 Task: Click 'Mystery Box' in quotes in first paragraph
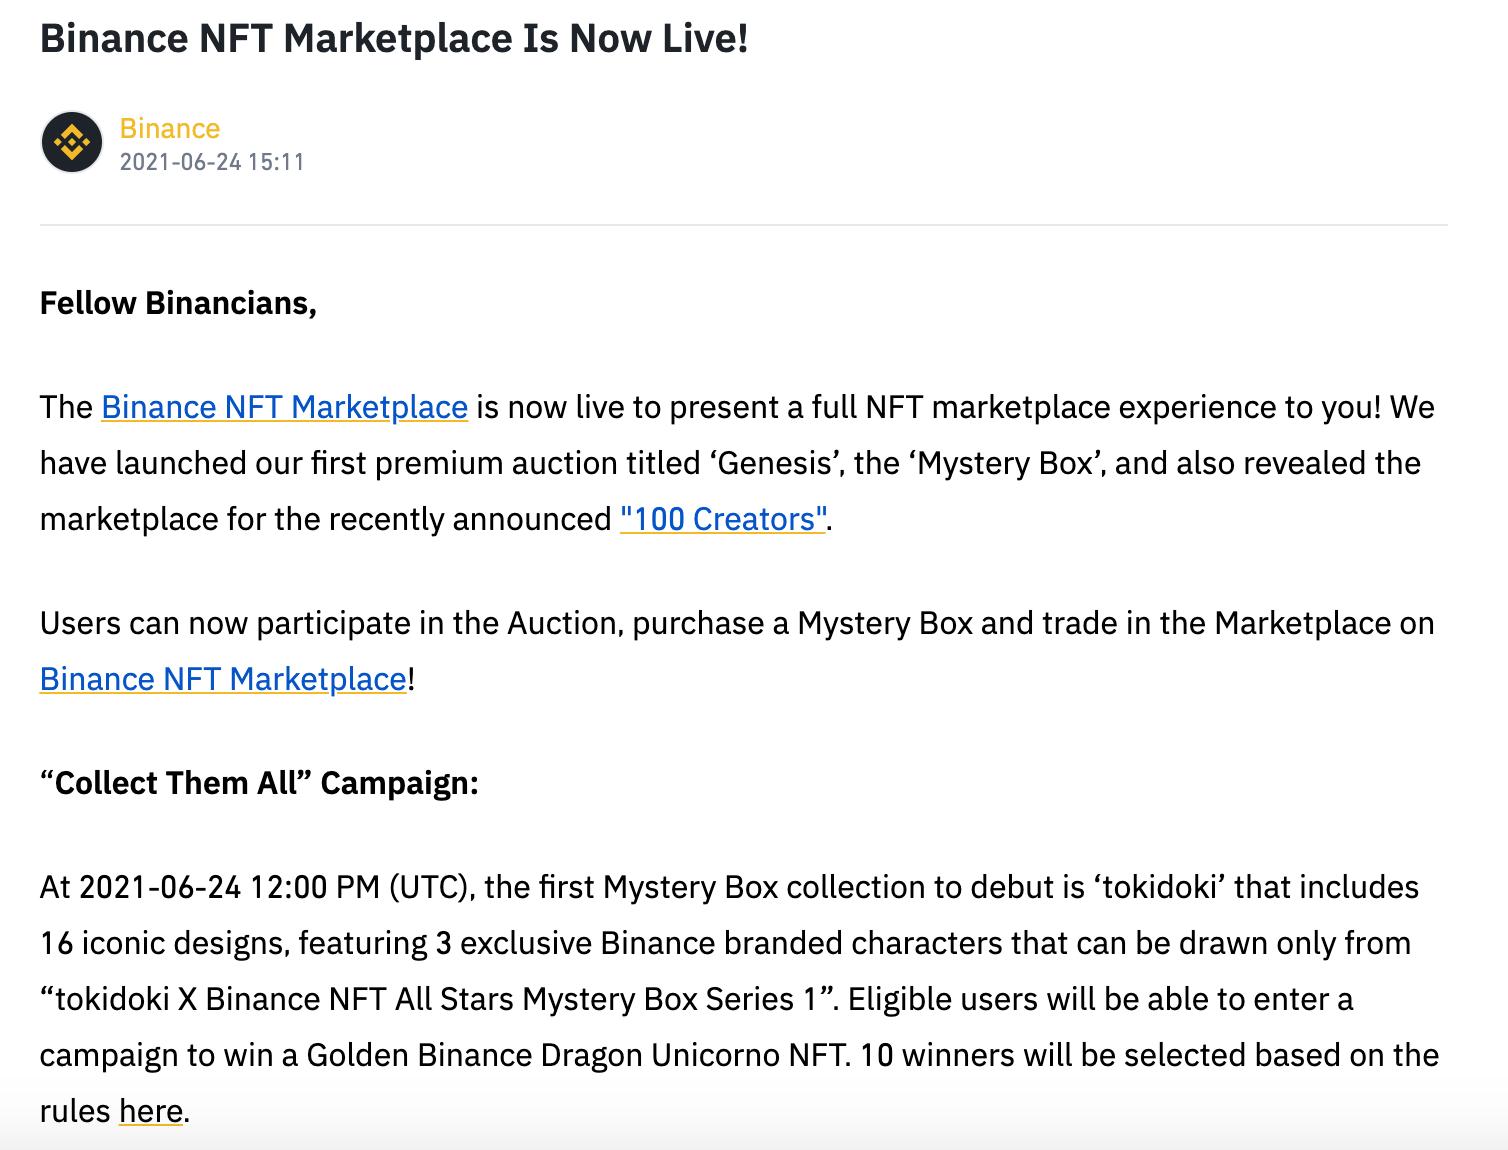(1006, 464)
